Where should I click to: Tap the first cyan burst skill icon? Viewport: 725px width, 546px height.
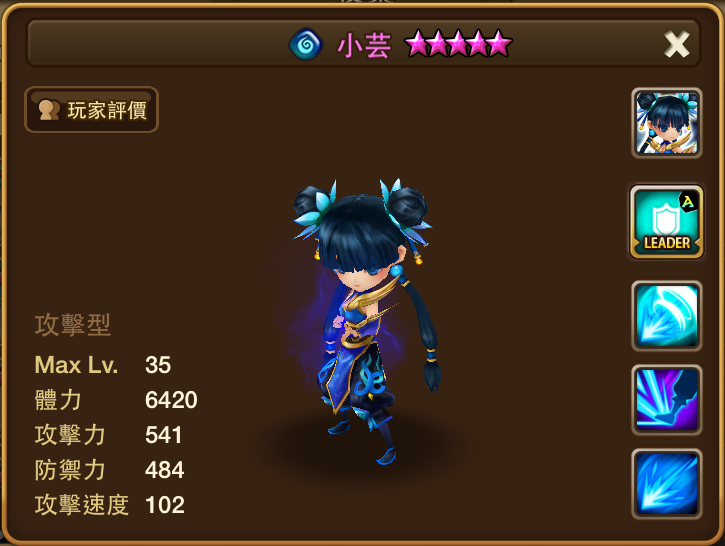(667, 316)
